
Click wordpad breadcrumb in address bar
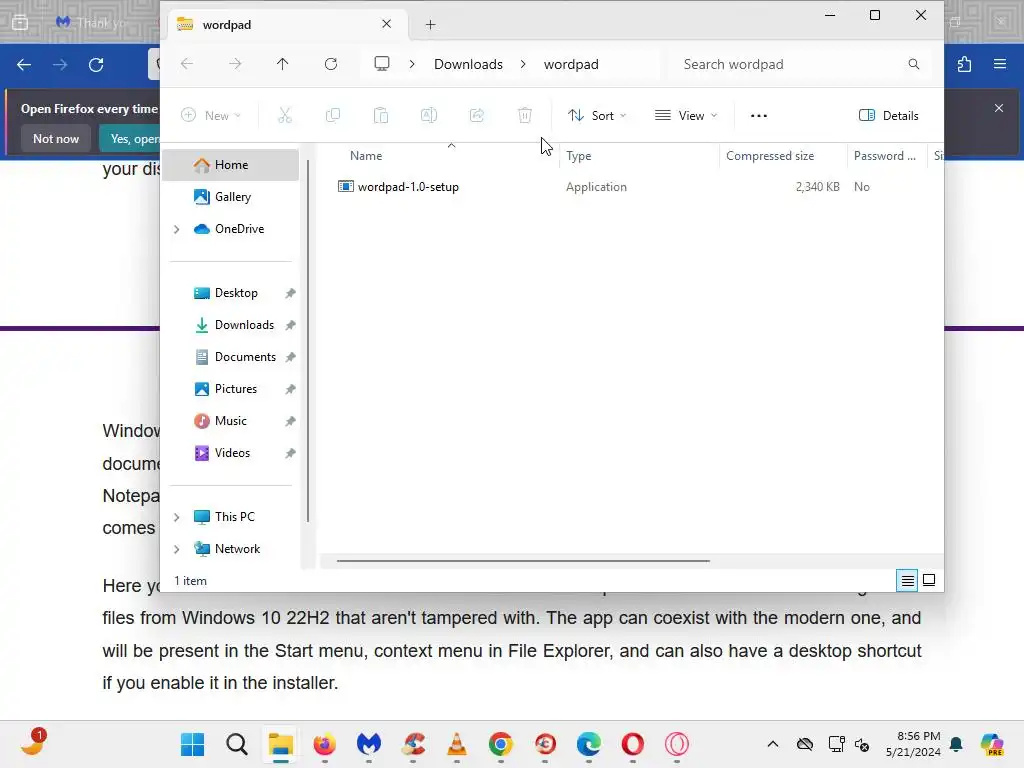click(x=571, y=64)
